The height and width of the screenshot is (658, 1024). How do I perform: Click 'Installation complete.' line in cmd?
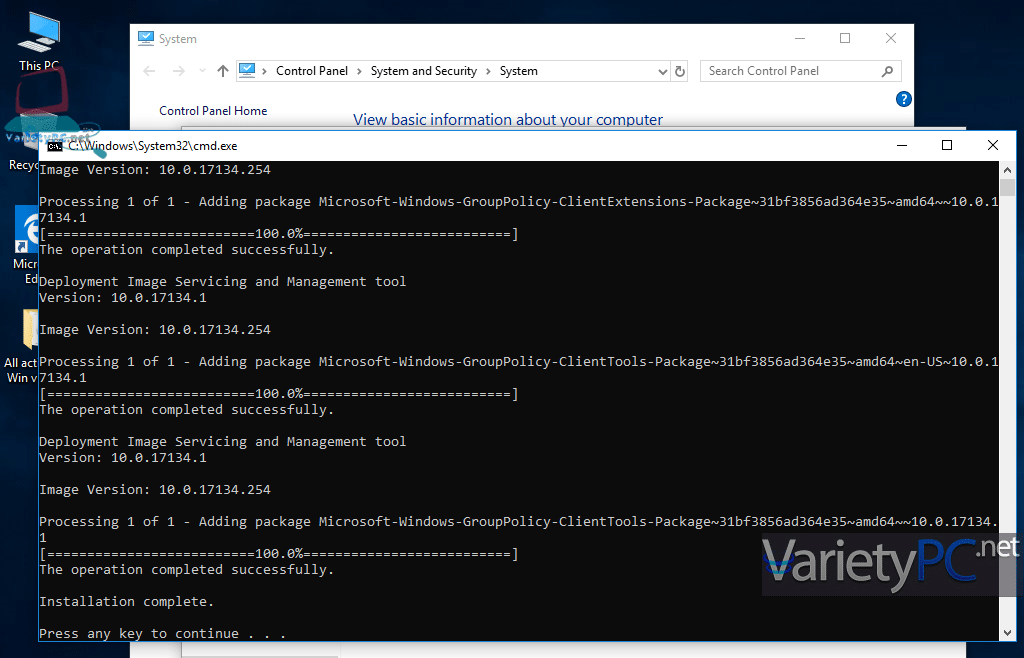click(127, 602)
